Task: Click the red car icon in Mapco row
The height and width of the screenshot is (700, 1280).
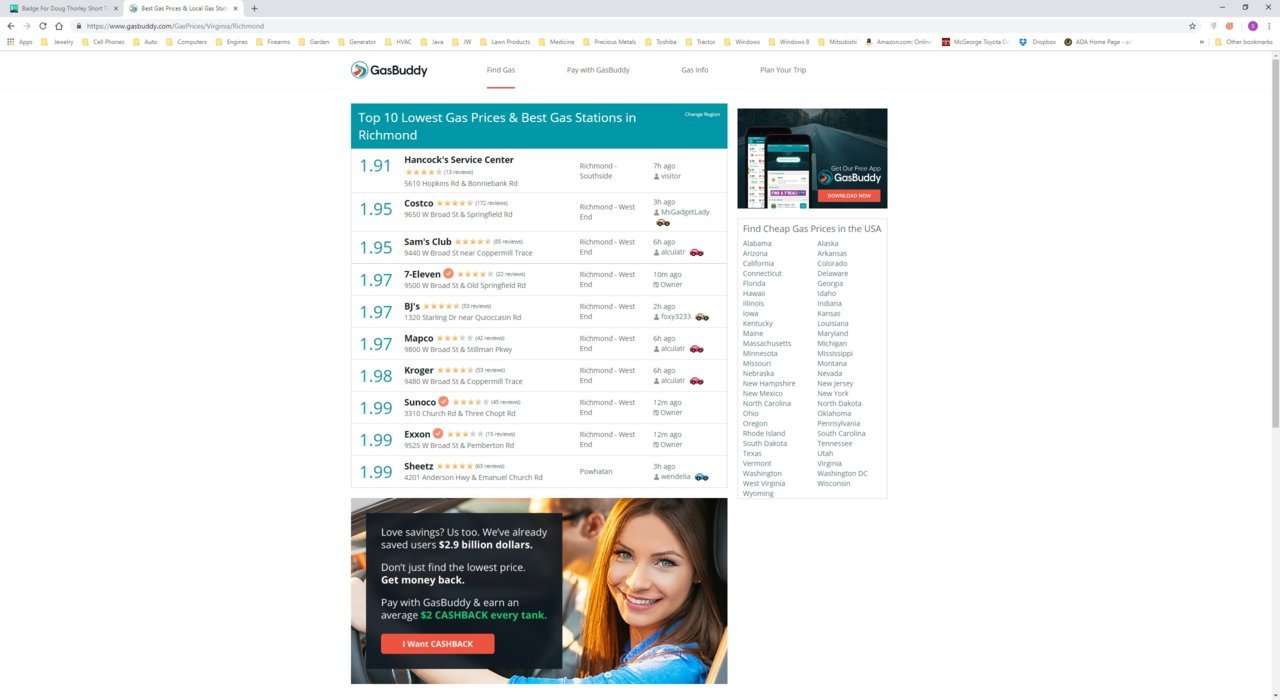Action: (x=696, y=349)
